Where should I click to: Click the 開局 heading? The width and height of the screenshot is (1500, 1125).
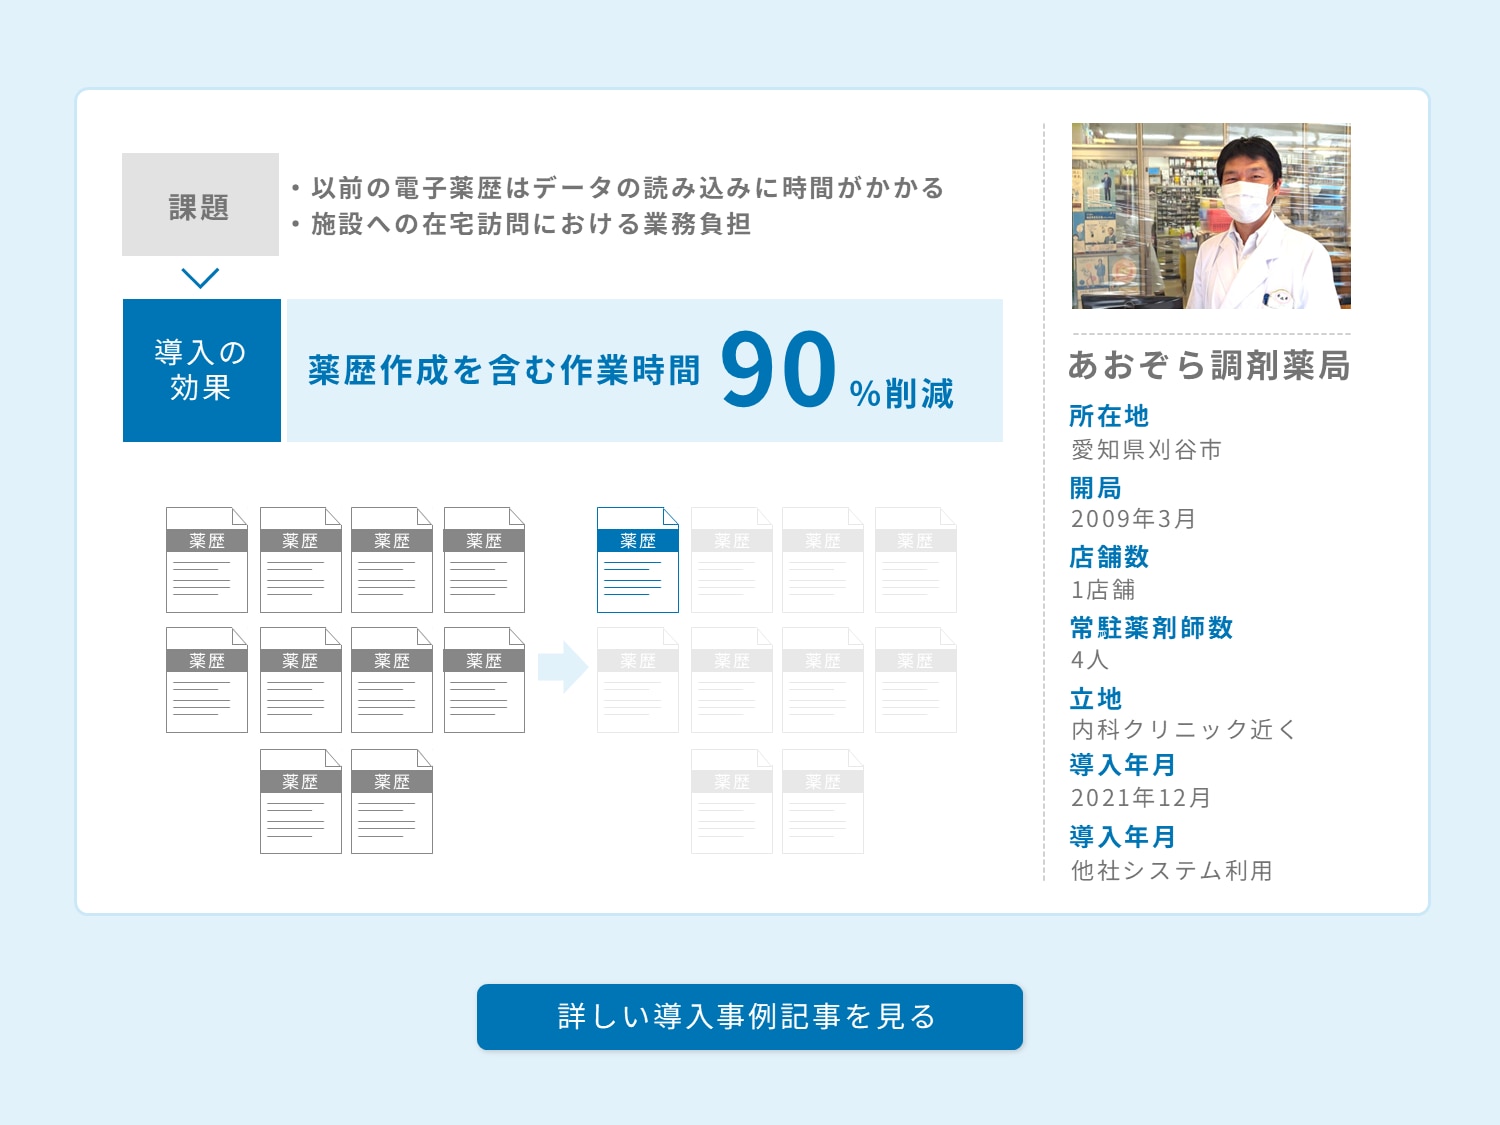pyautogui.click(x=1095, y=488)
